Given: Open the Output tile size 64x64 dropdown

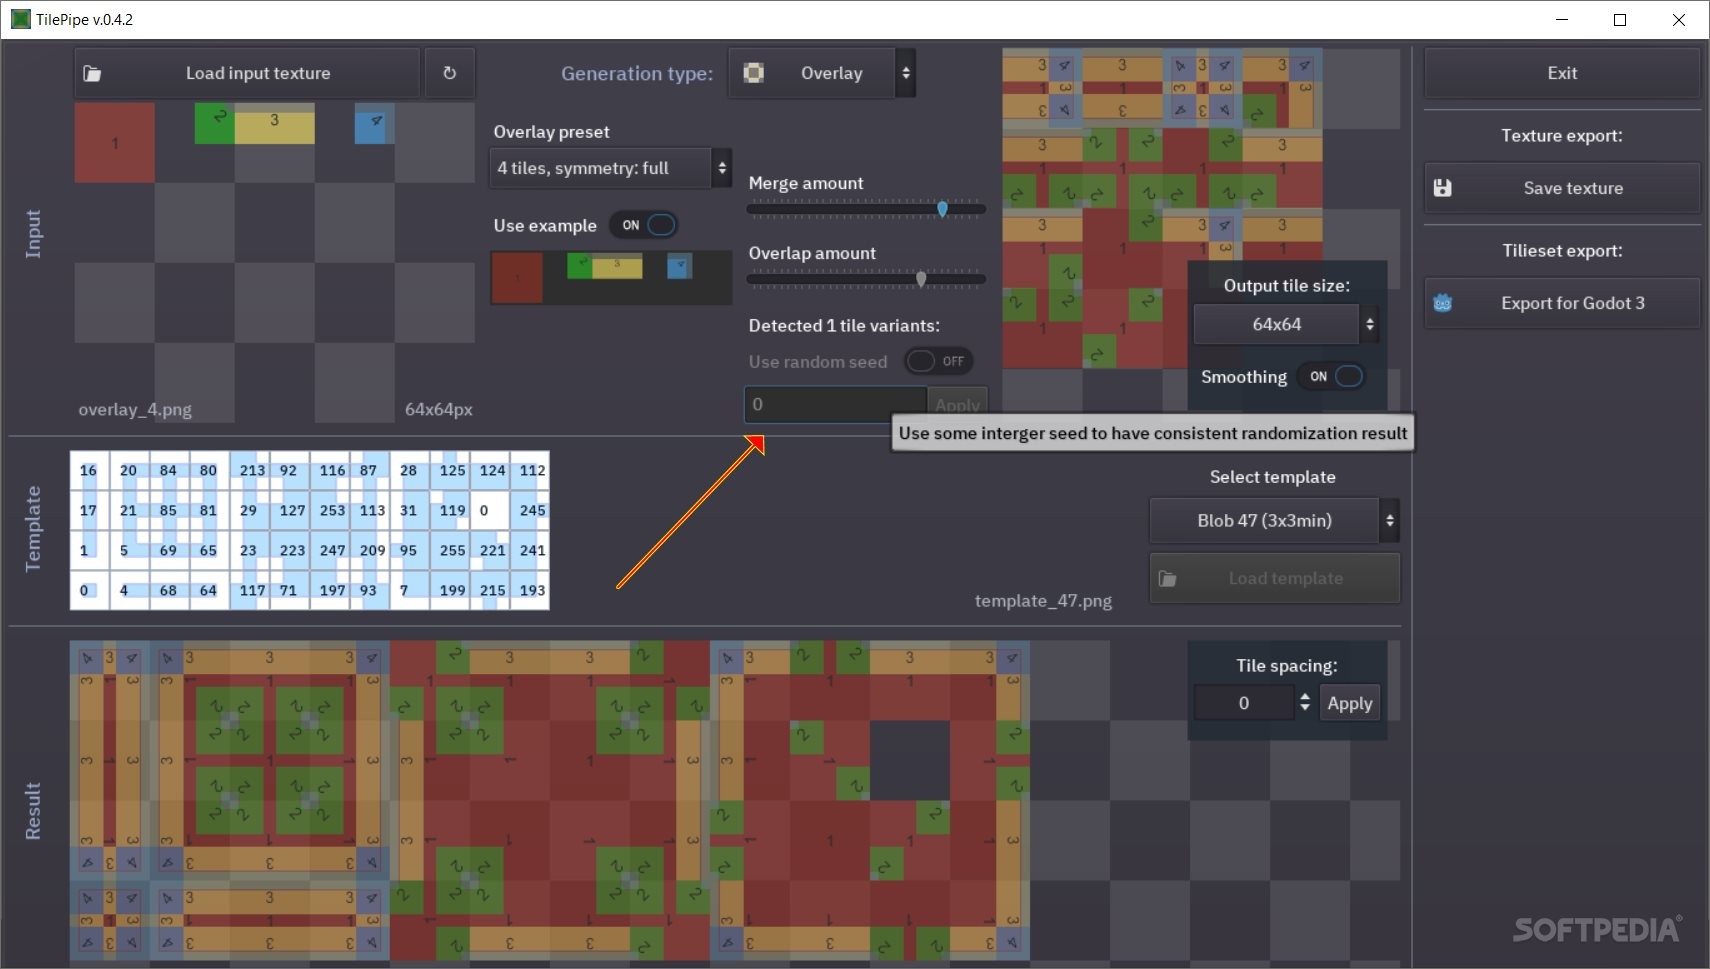Looking at the screenshot, I should [1286, 324].
